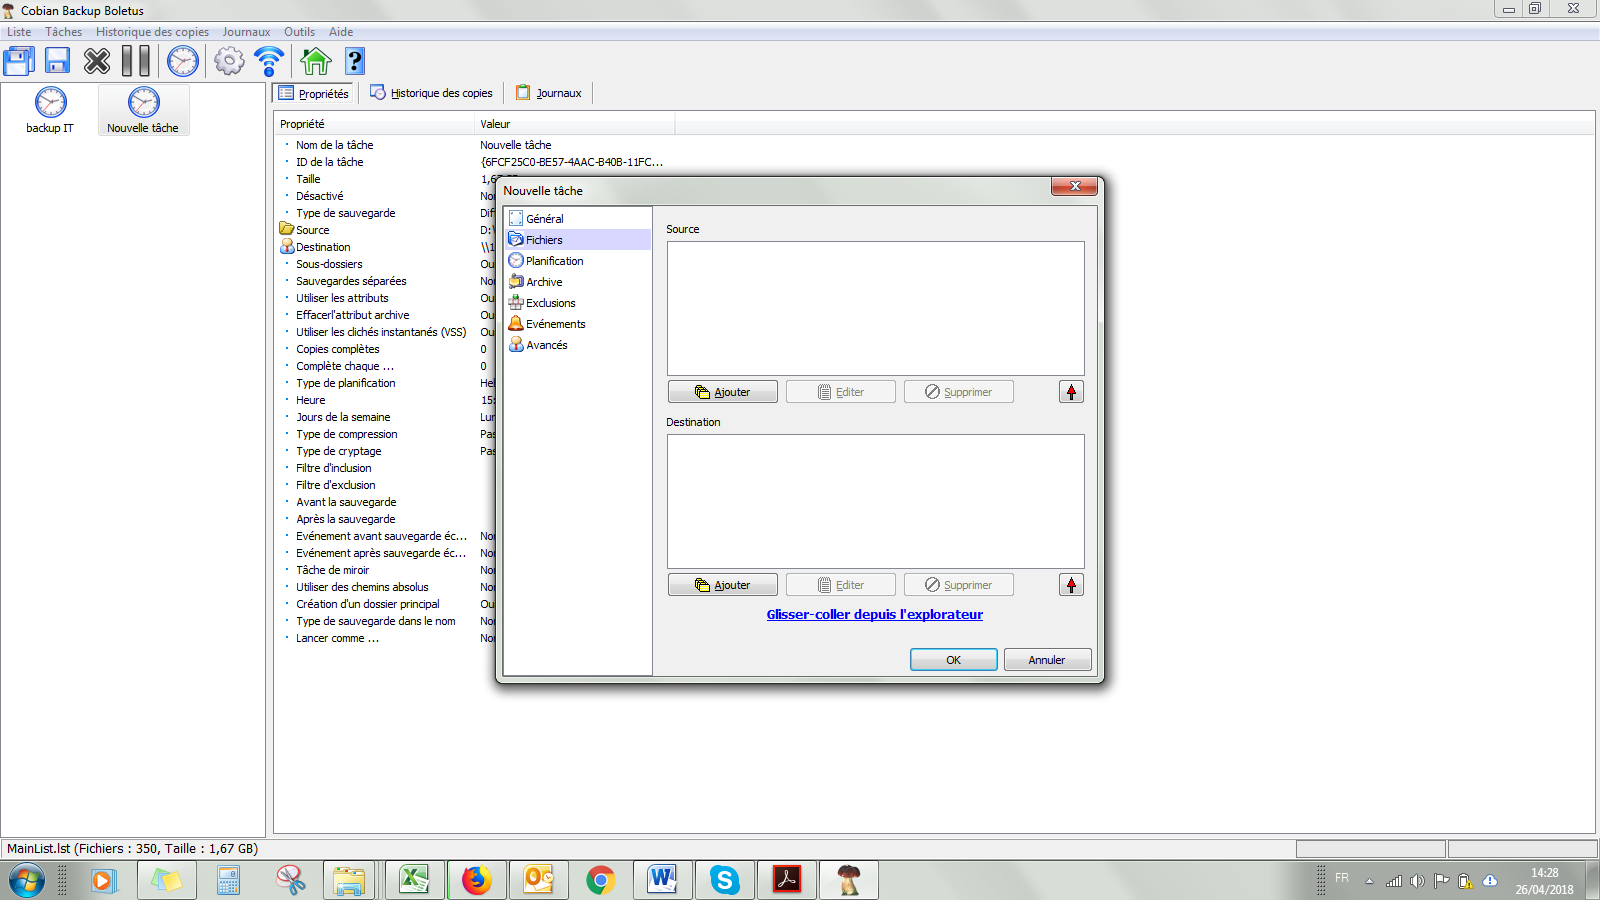Click the black X abort icon in toolbar

(x=97, y=62)
